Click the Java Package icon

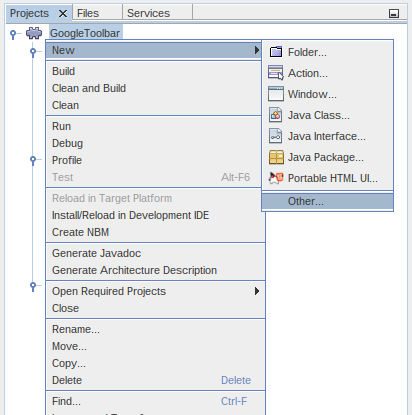[x=276, y=157]
